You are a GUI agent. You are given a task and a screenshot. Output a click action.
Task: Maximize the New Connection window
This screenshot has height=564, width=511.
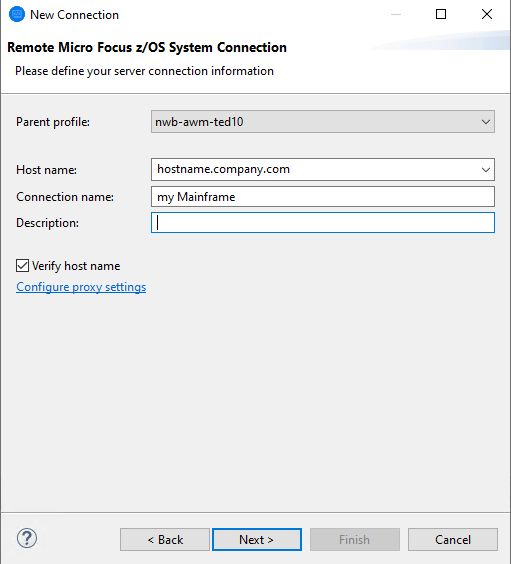click(x=441, y=14)
